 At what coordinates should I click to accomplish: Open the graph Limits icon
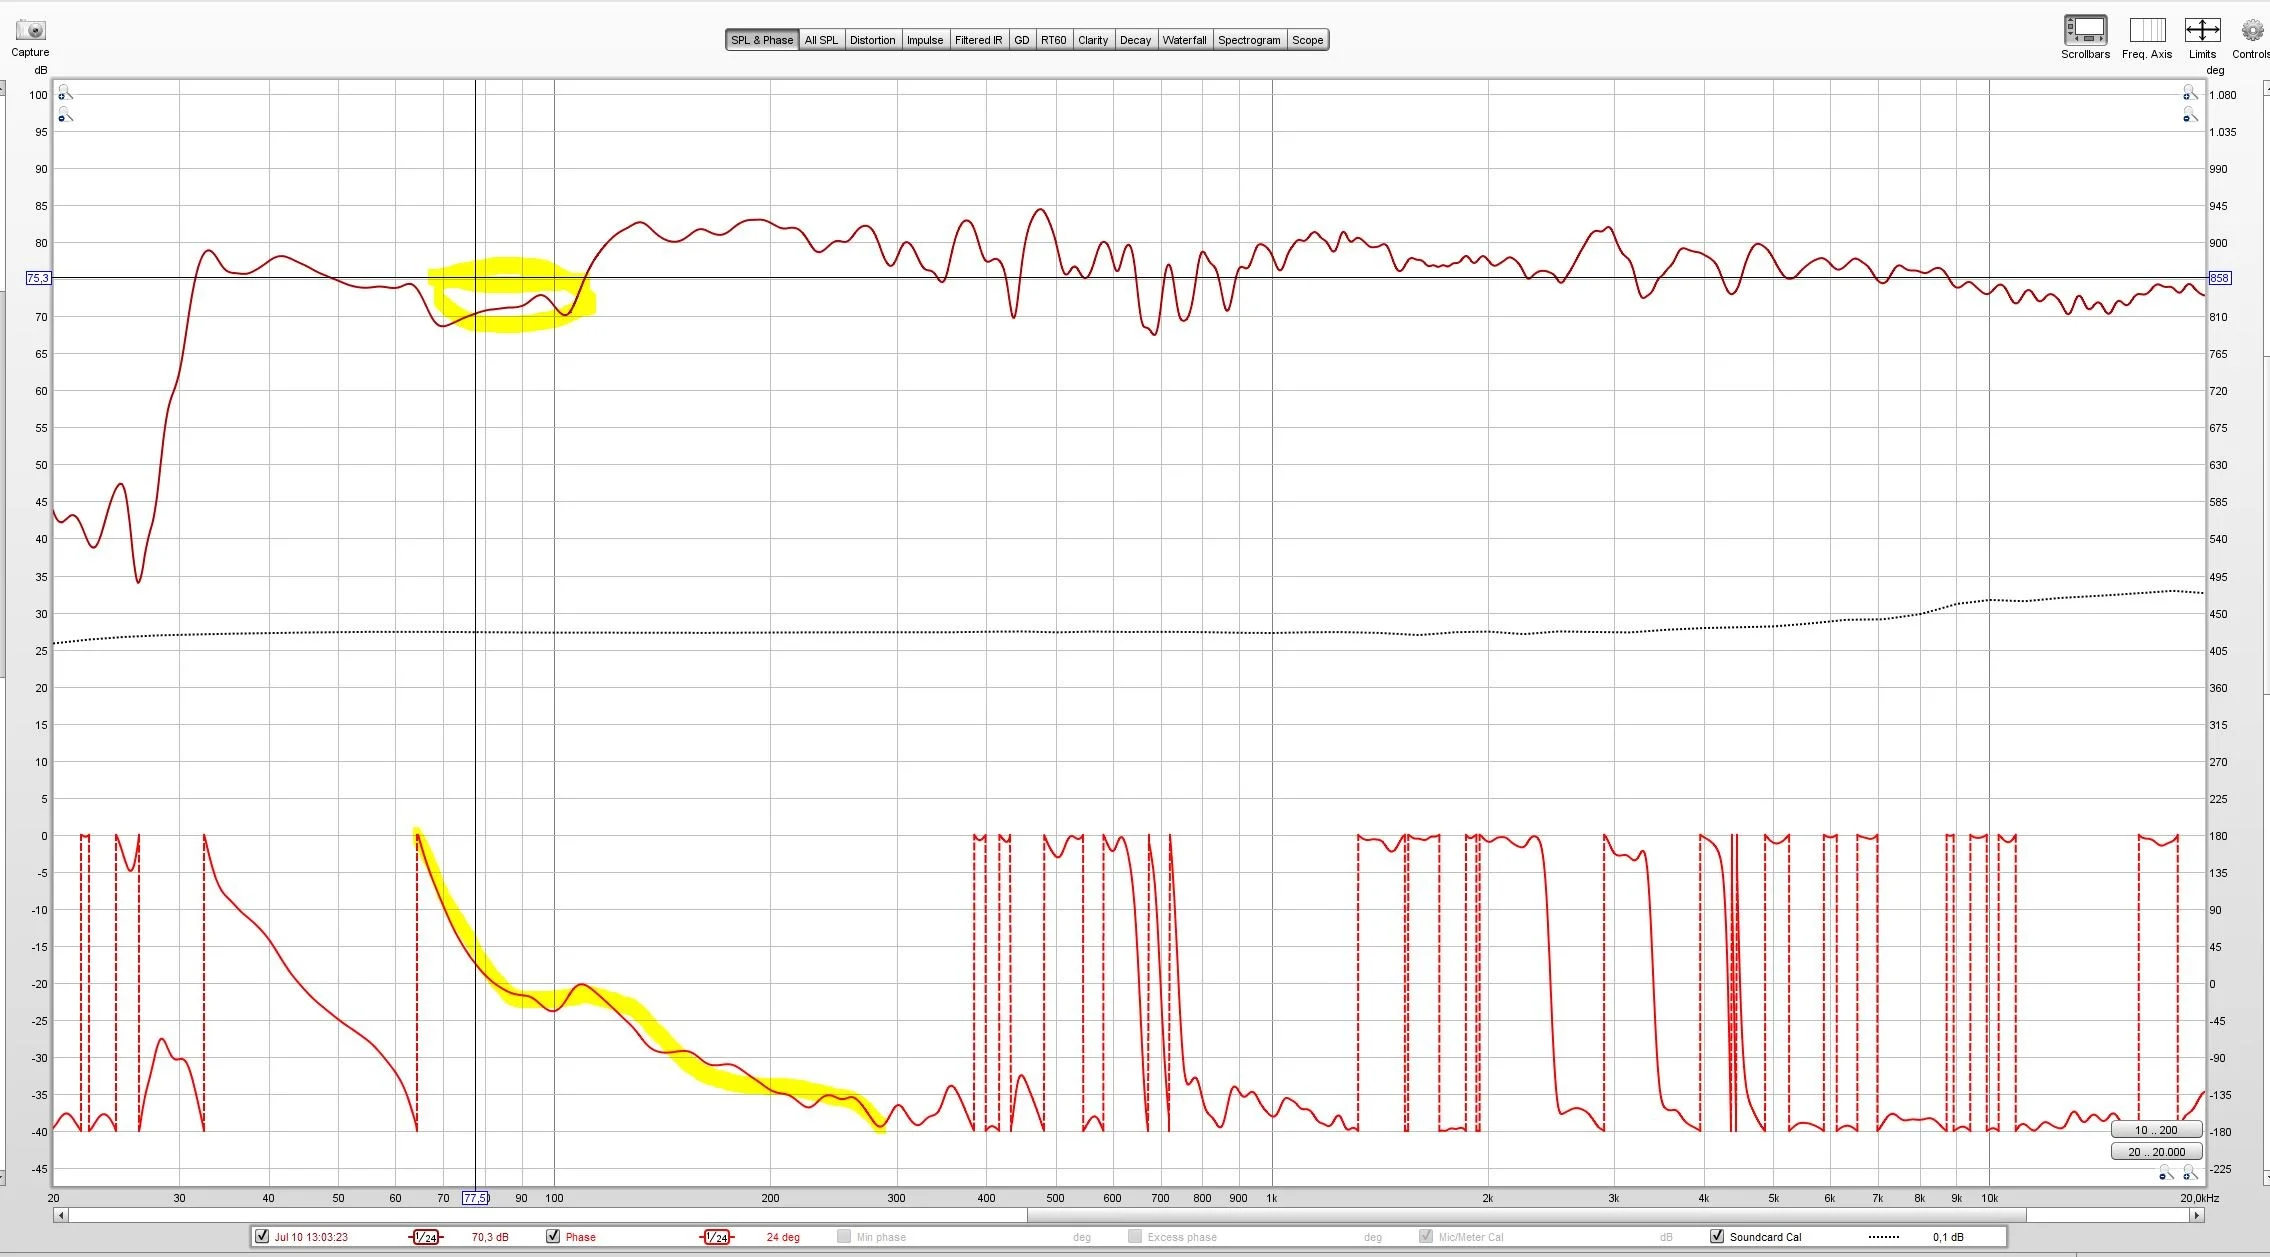tap(2202, 29)
